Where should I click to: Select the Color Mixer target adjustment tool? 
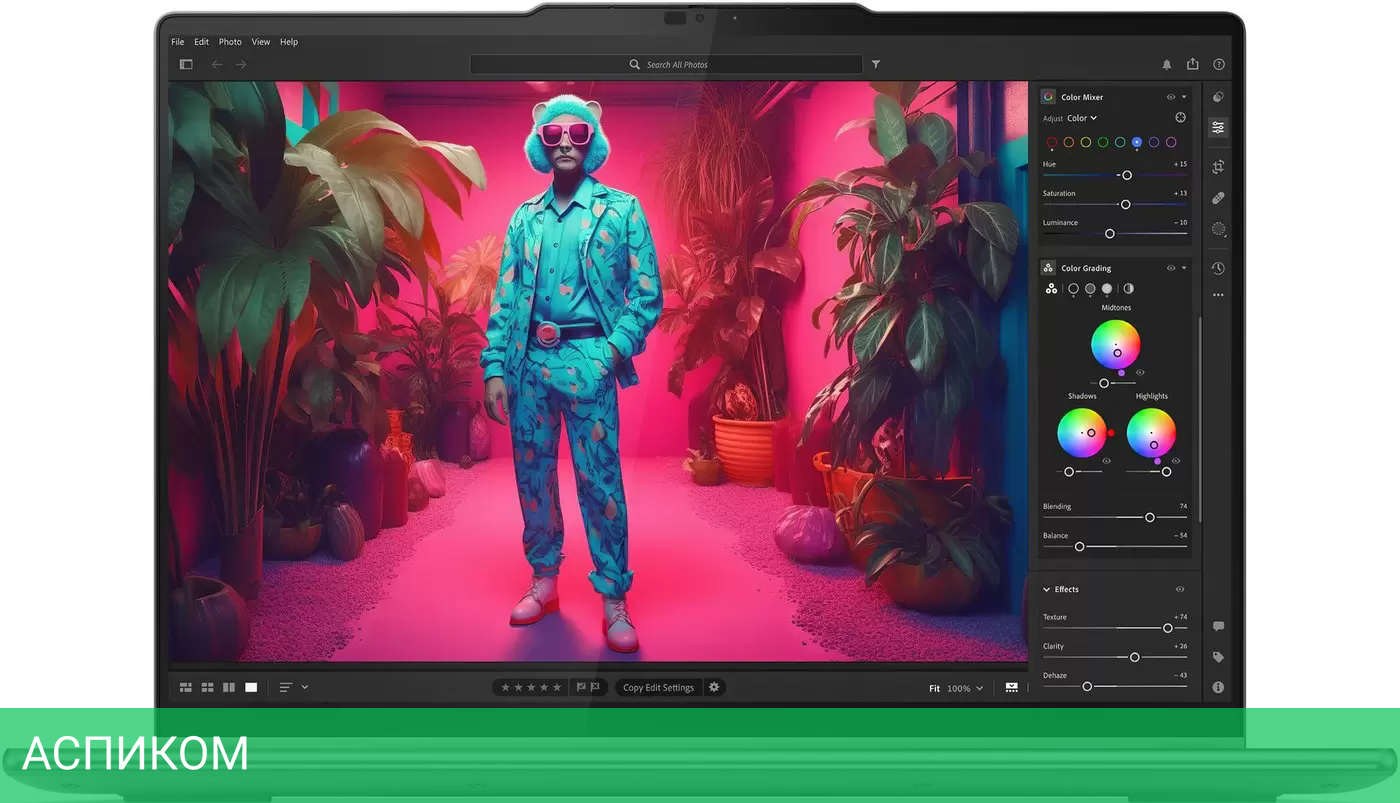1180,118
